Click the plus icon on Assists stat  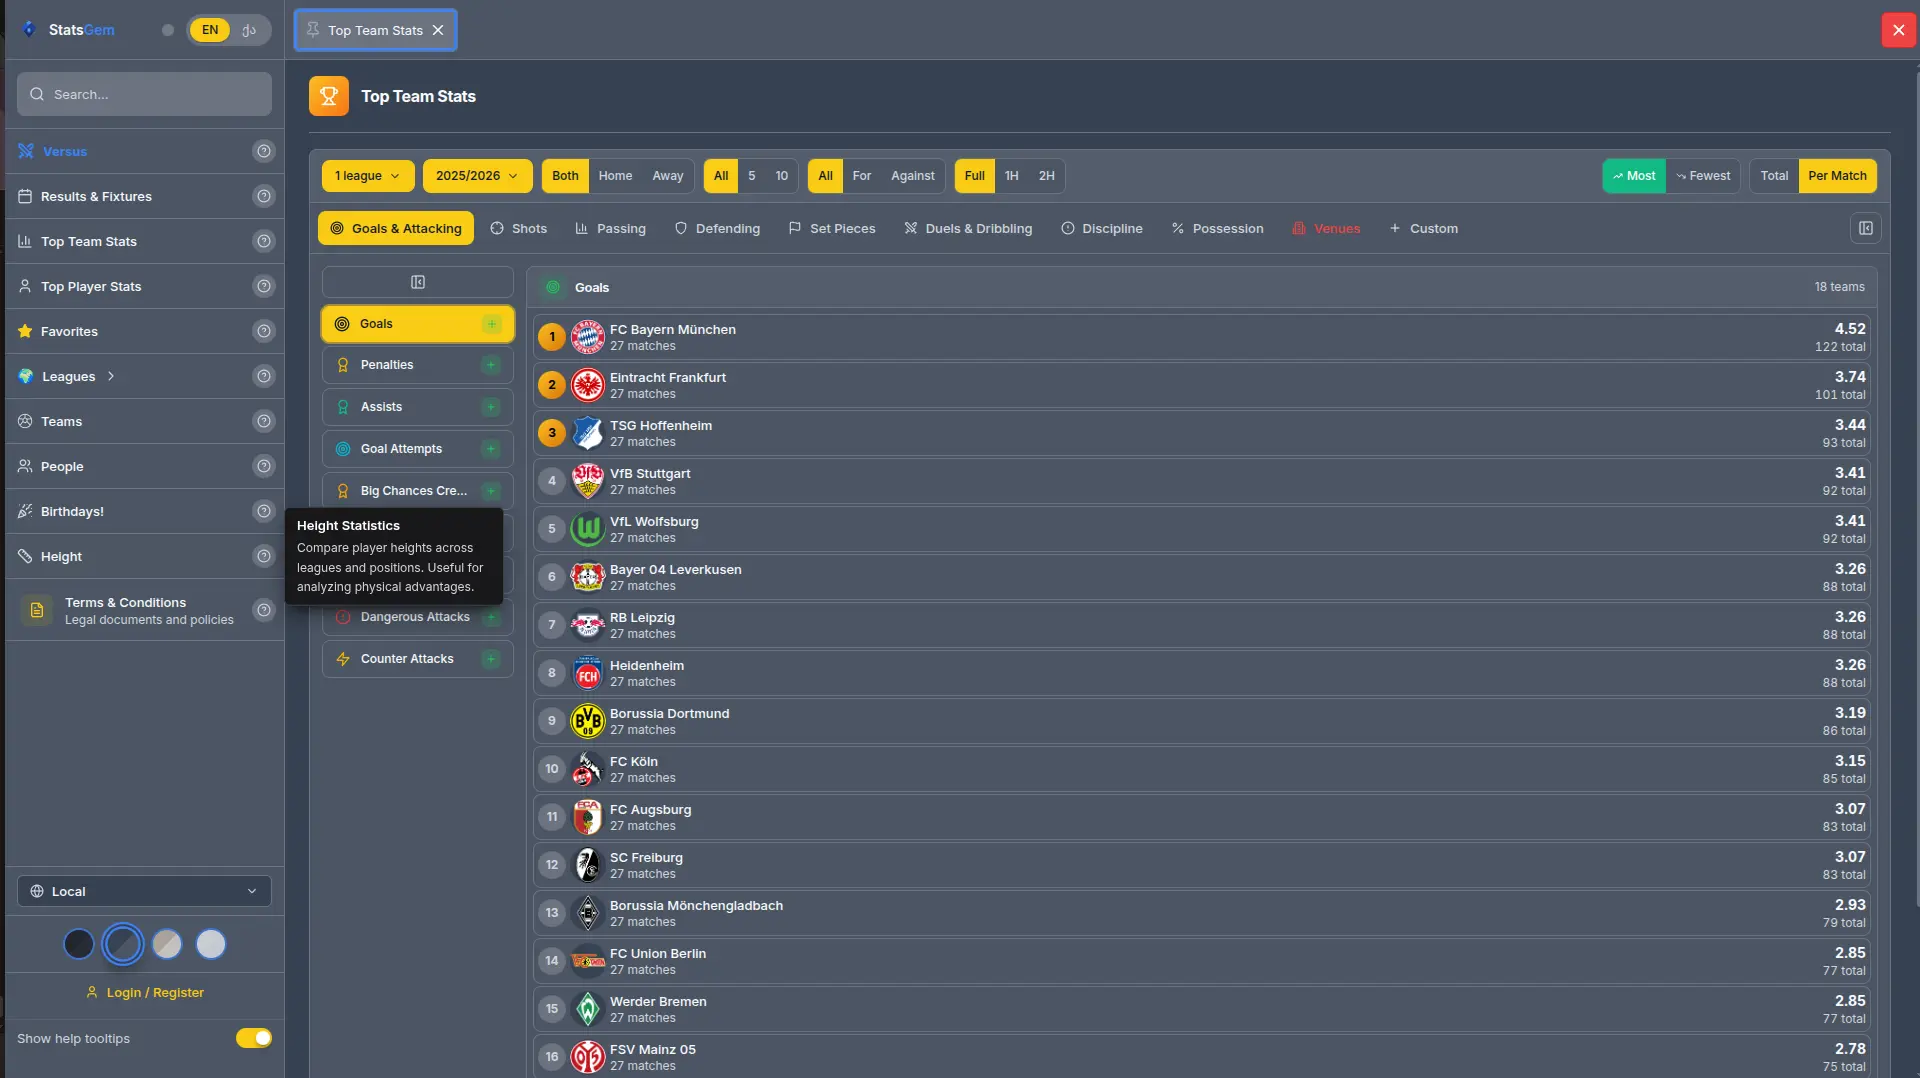tap(491, 407)
